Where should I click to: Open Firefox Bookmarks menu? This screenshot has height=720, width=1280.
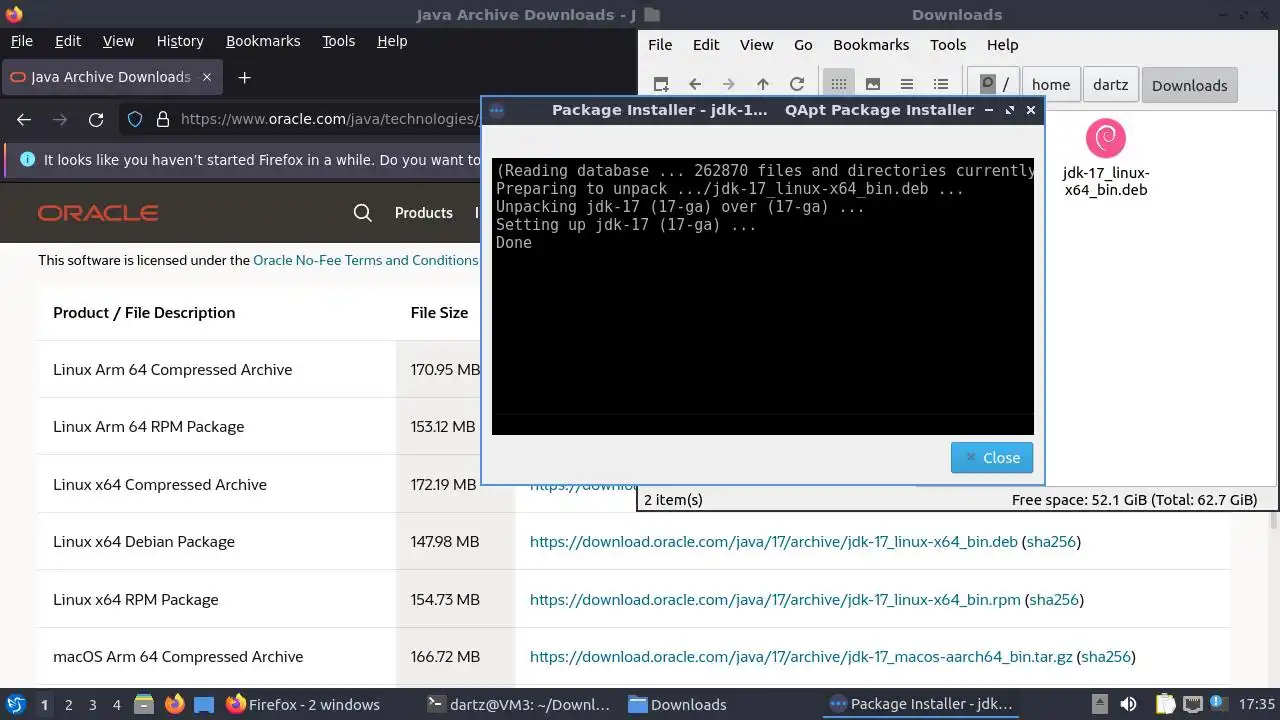click(263, 41)
